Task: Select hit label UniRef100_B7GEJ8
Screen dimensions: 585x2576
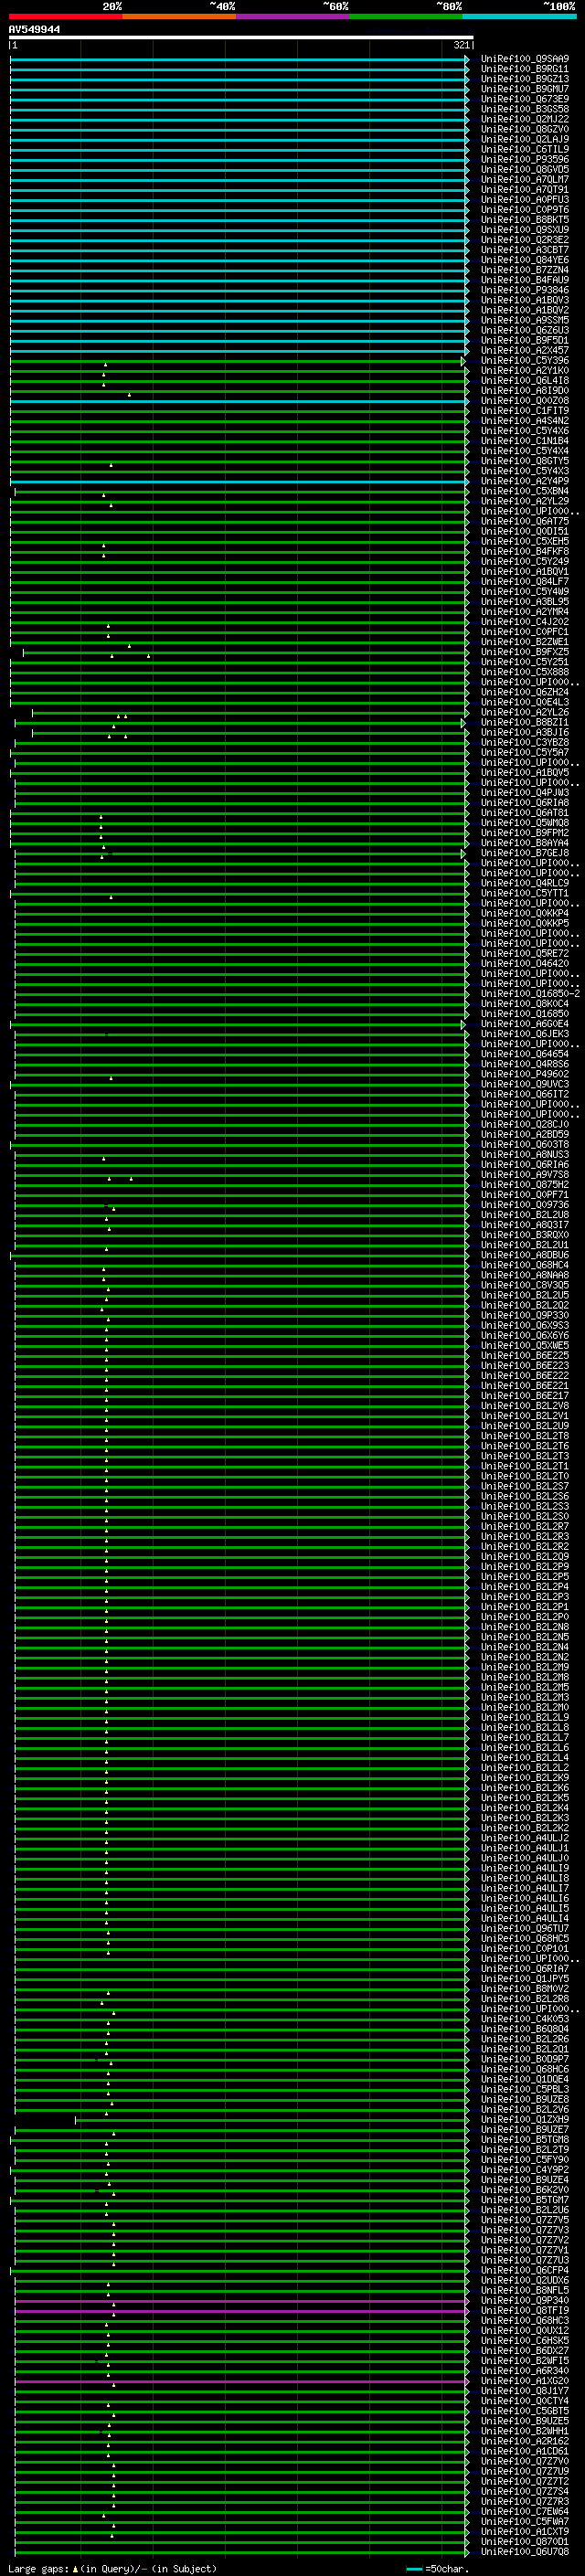Action: click(524, 853)
